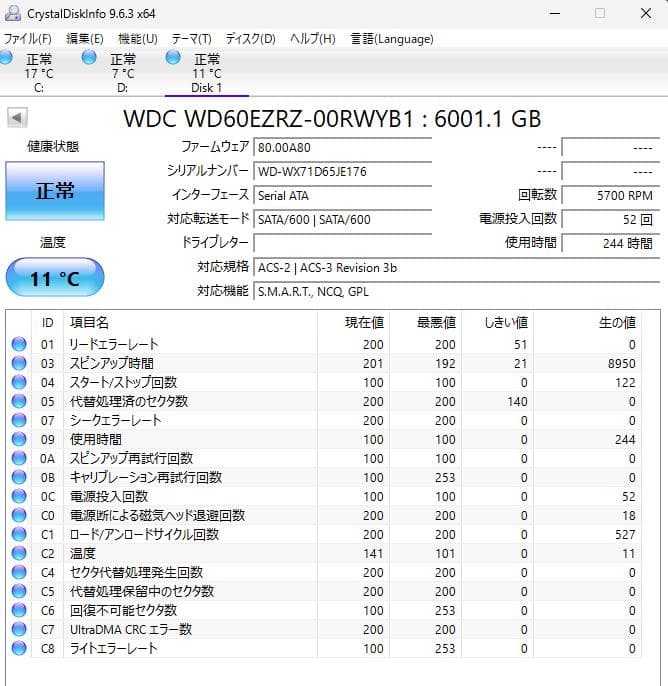Click the drive title WDC WD60EZRZ-00RWYB1 : 6001.1 GB
Screen dimensions: 668x686
pos(332,118)
